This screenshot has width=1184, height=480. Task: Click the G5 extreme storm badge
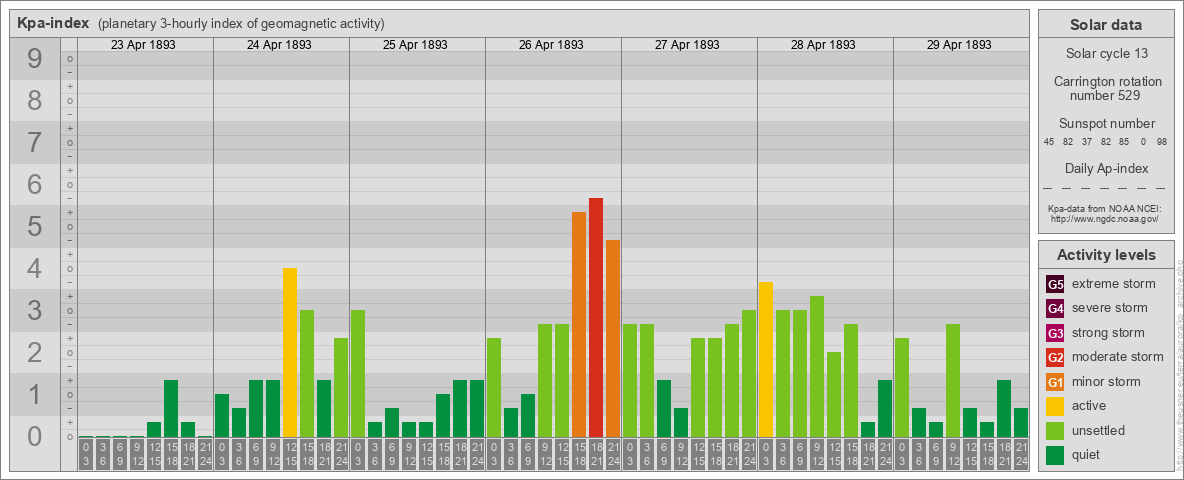coord(1055,284)
